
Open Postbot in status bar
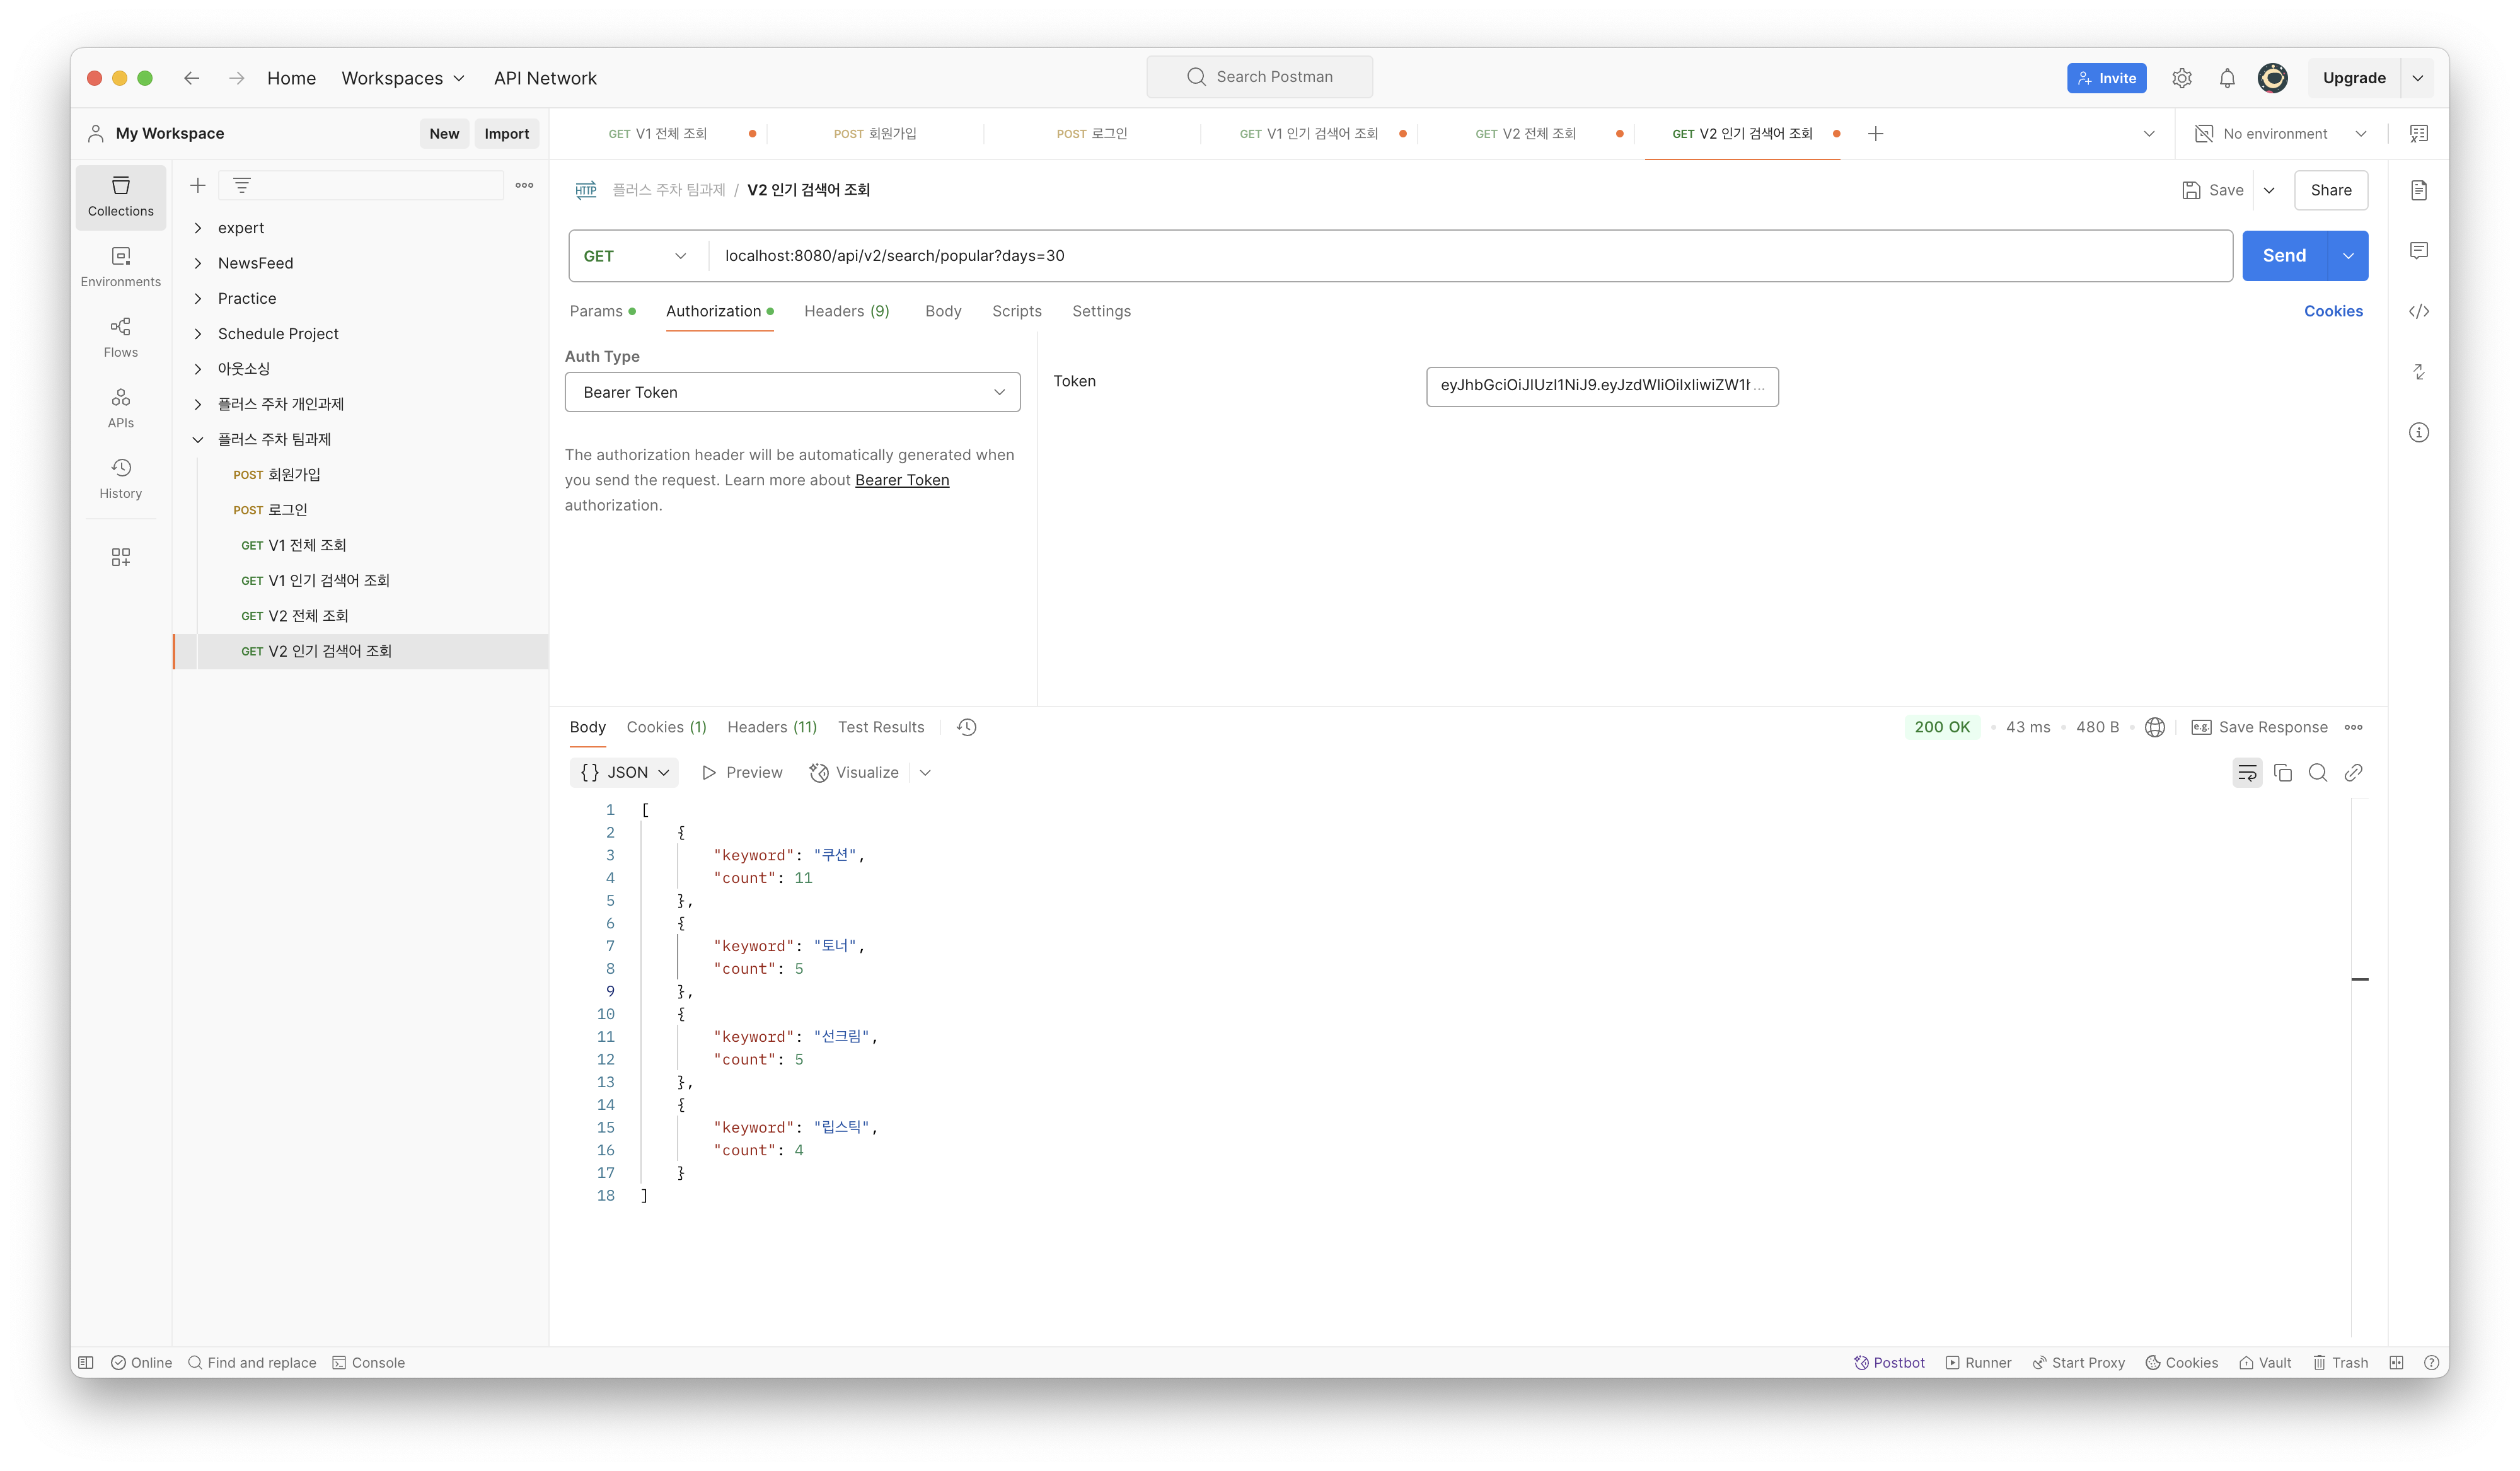point(1889,1362)
